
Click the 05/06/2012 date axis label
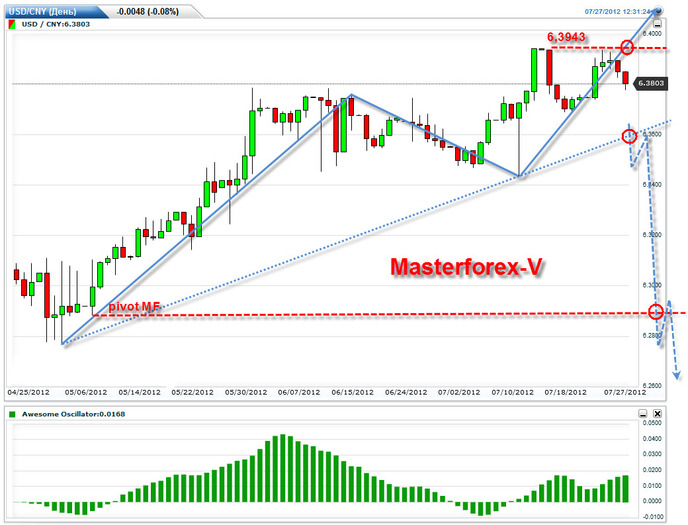pyautogui.click(x=86, y=392)
